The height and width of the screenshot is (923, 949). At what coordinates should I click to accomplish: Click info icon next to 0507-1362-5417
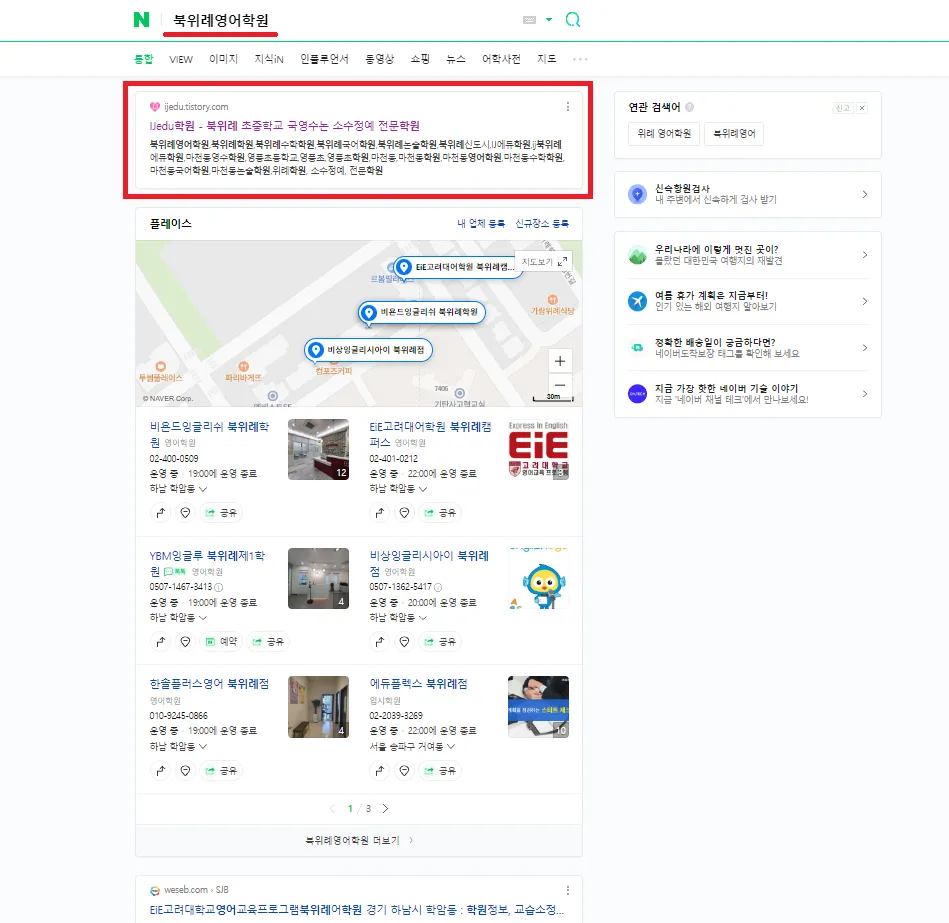coord(438,587)
